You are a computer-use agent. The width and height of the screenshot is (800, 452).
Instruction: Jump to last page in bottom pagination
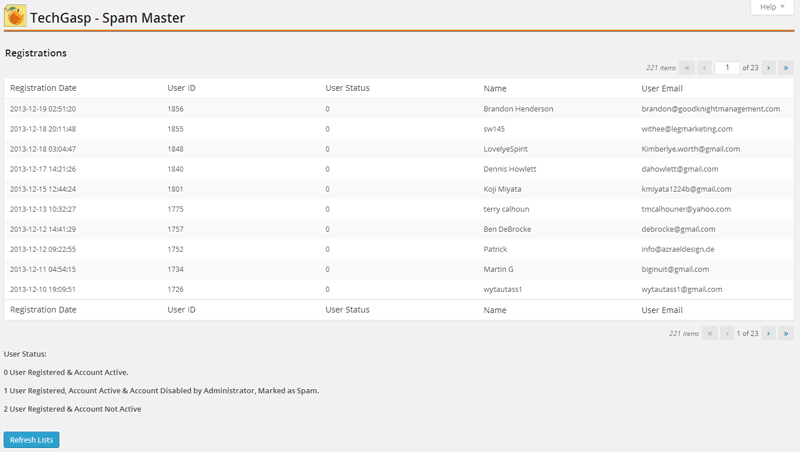(786, 333)
